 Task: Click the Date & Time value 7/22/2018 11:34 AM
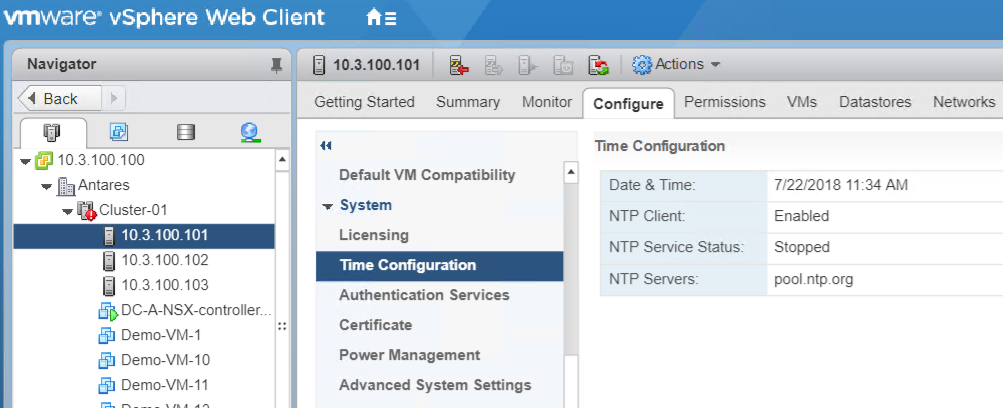click(841, 185)
